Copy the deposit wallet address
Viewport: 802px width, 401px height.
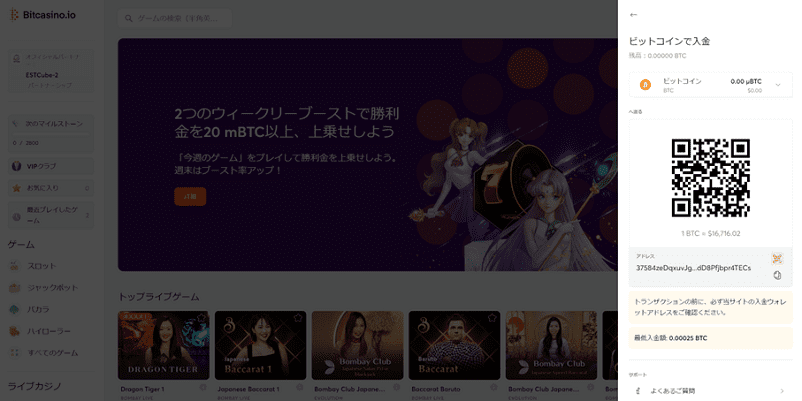[x=777, y=276]
